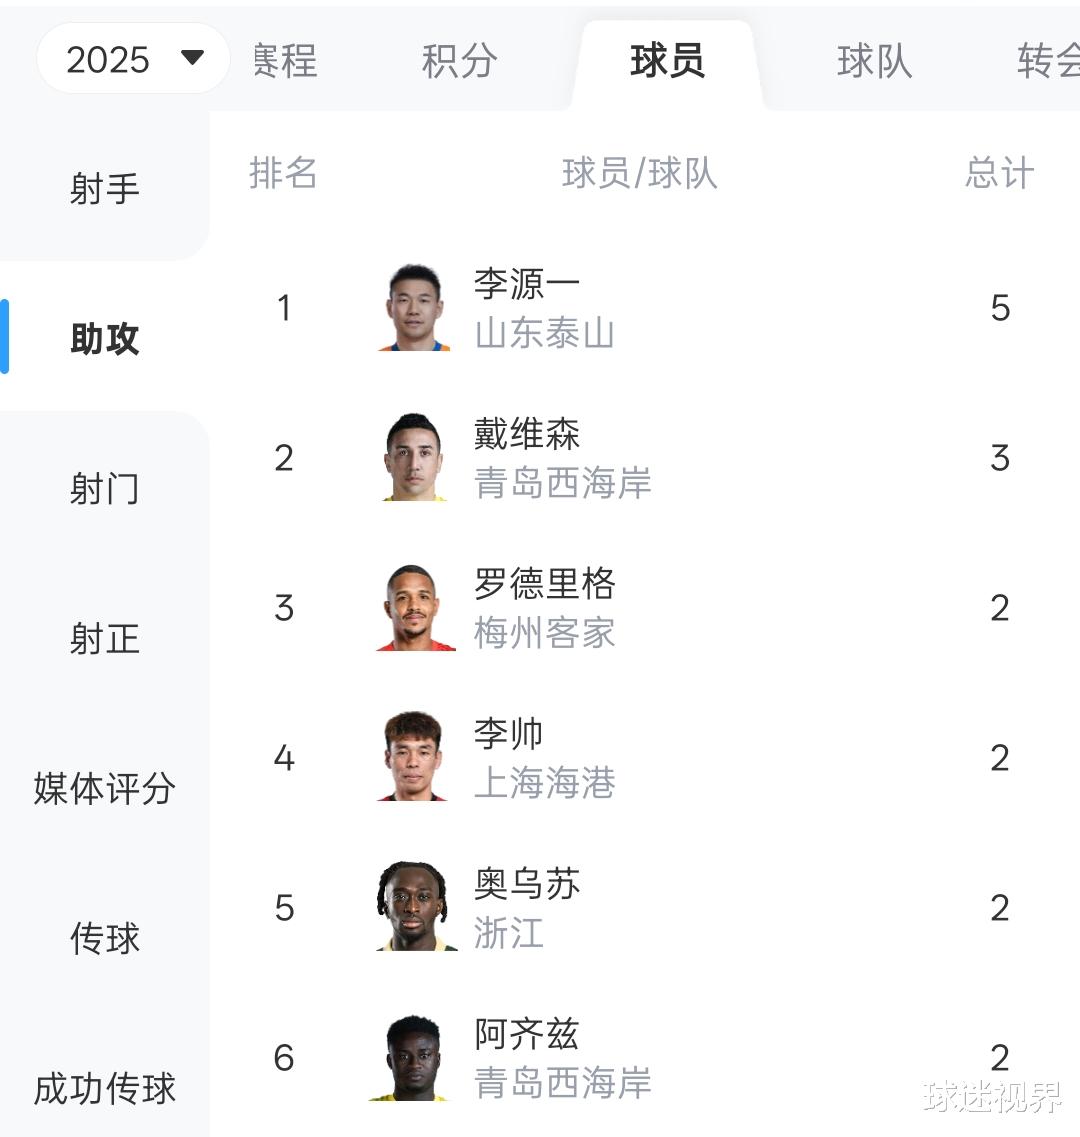Select 射手 in the sidebar
The width and height of the screenshot is (1080, 1137).
(104, 189)
